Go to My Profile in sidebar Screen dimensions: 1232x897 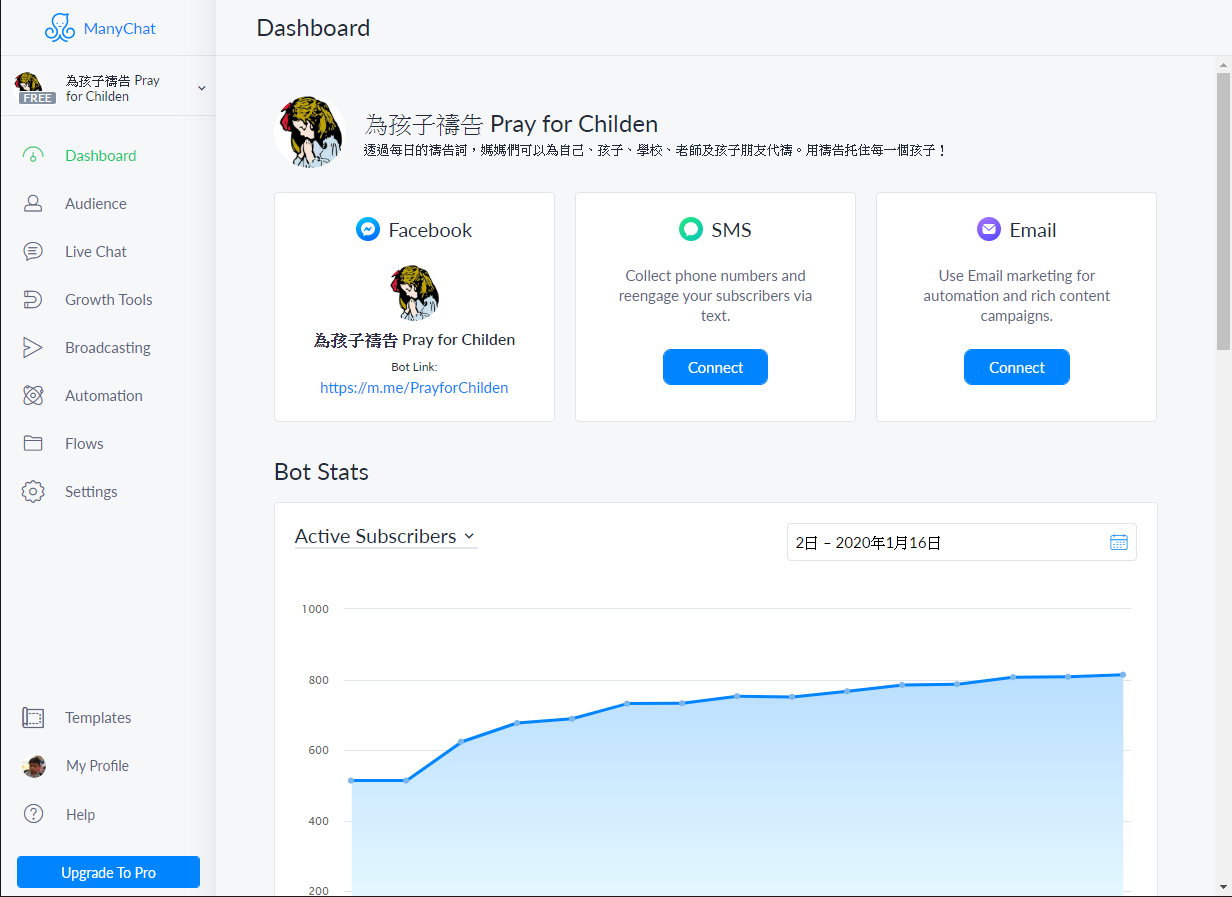click(x=97, y=766)
